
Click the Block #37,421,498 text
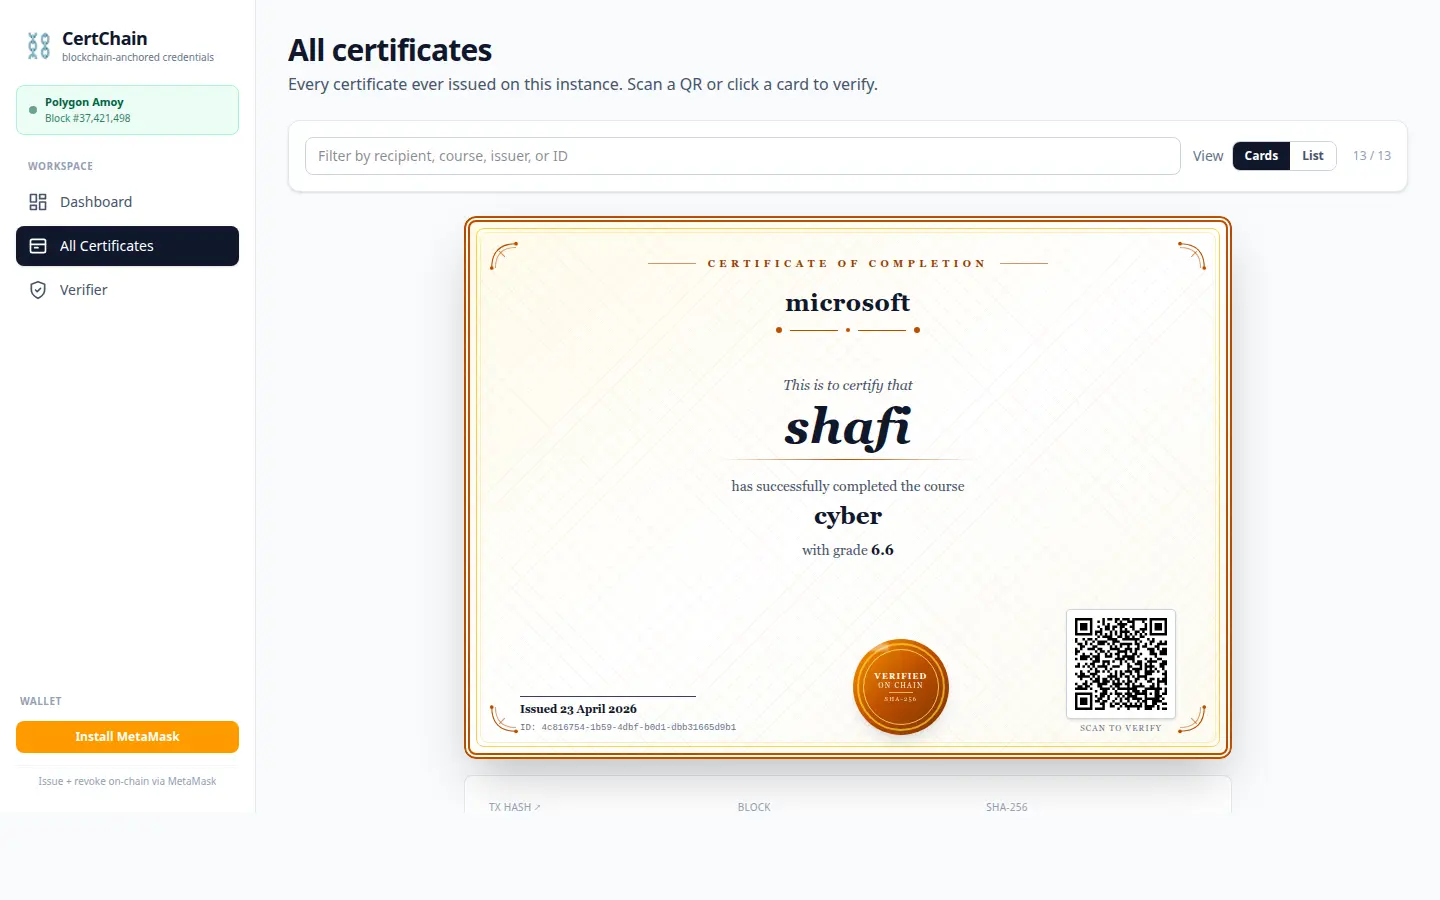pyautogui.click(x=88, y=118)
